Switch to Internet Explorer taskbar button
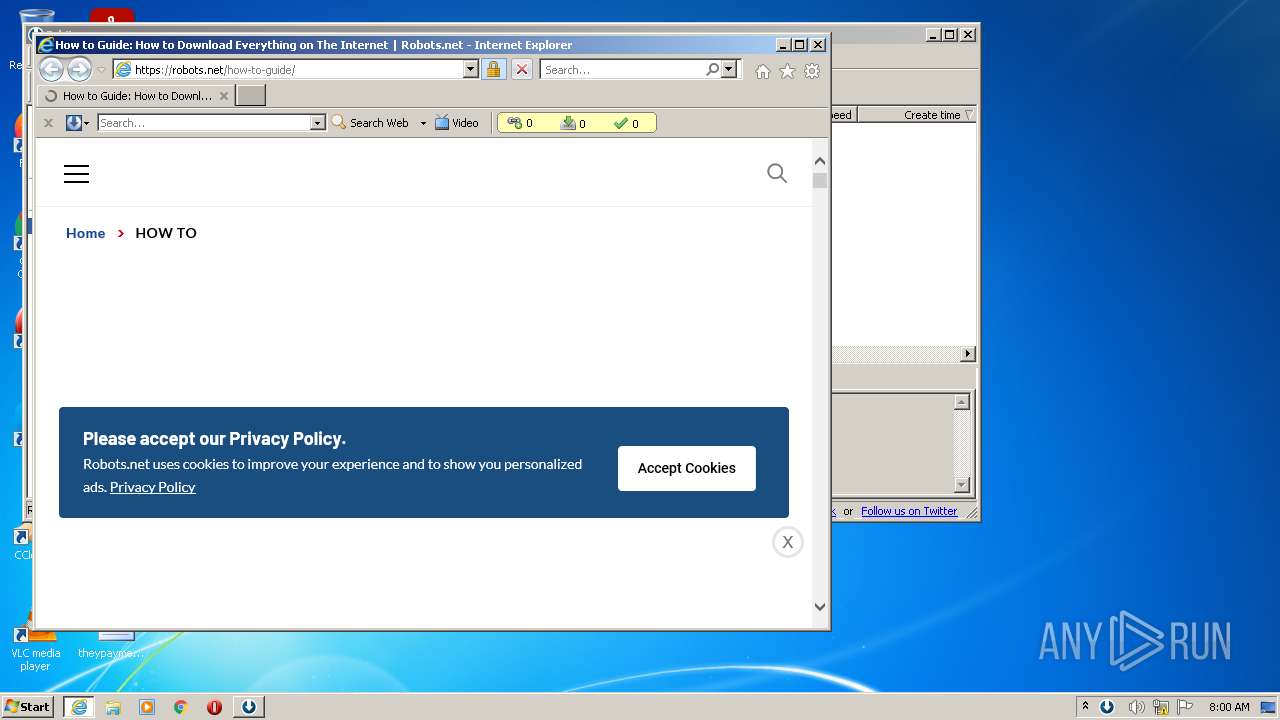The height and width of the screenshot is (720, 1280). 79,707
